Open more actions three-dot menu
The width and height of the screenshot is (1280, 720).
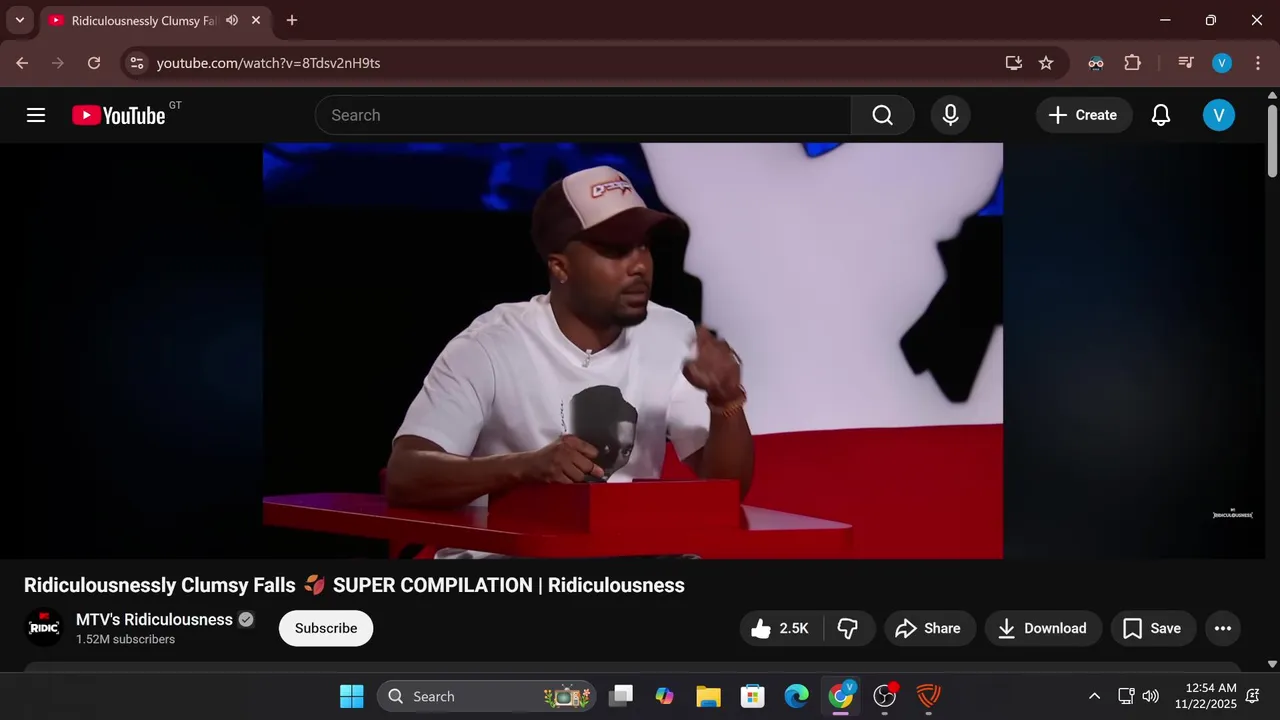coord(1222,628)
